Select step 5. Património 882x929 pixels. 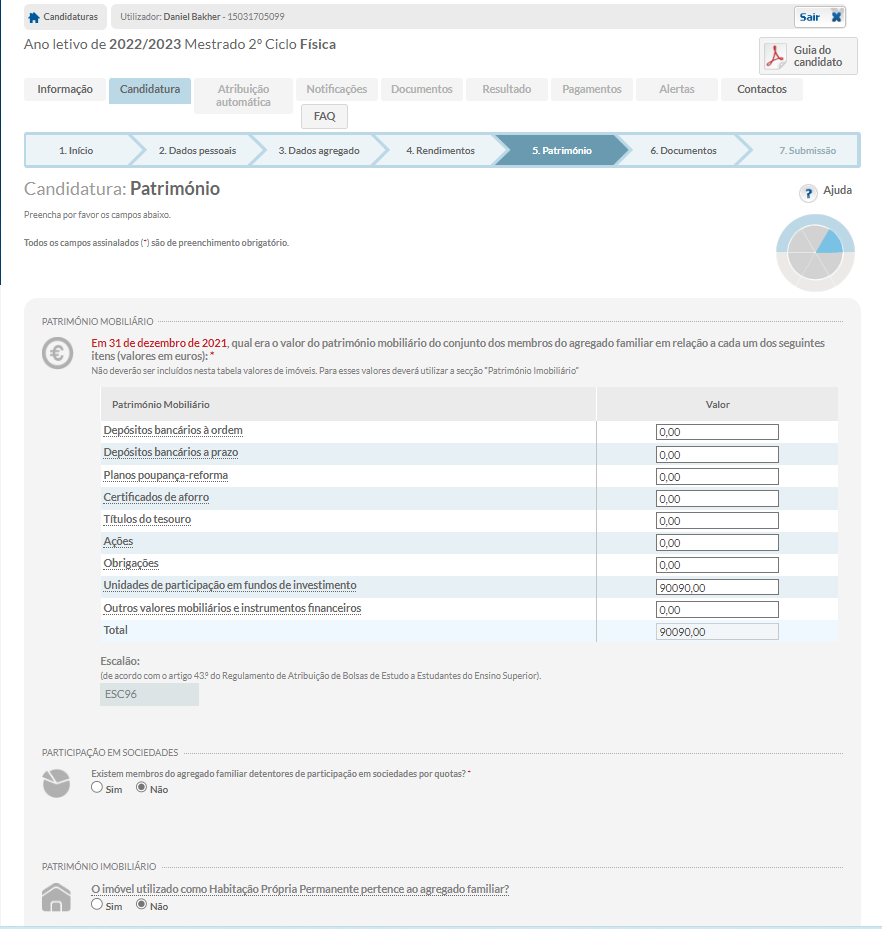click(562, 150)
